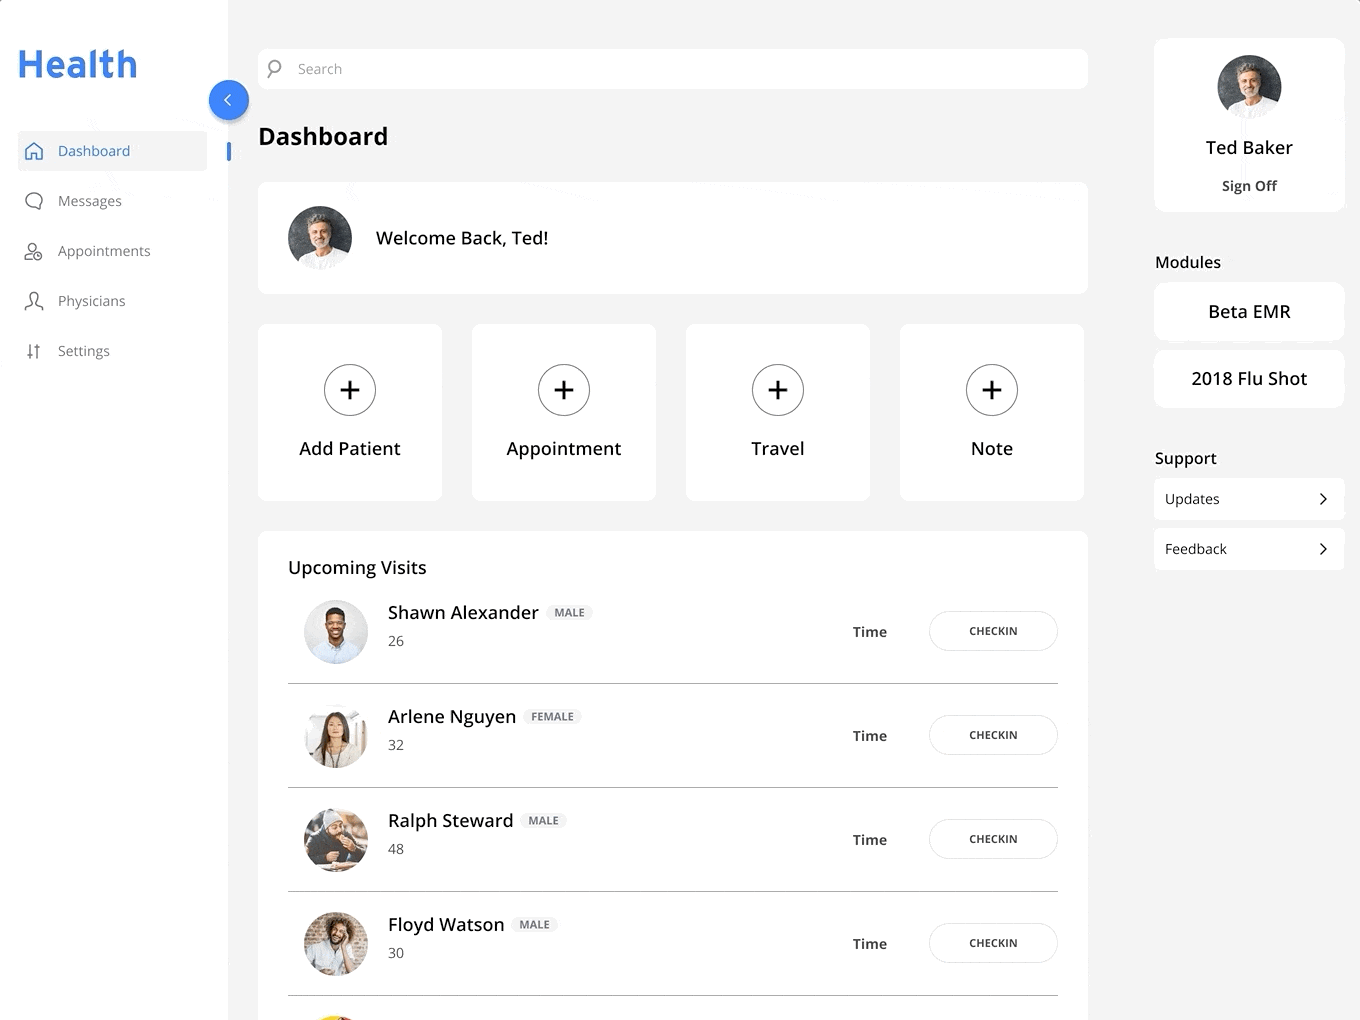Check in patient Floyd Watson
Screen dimensions: 1360x1020
pos(993,943)
